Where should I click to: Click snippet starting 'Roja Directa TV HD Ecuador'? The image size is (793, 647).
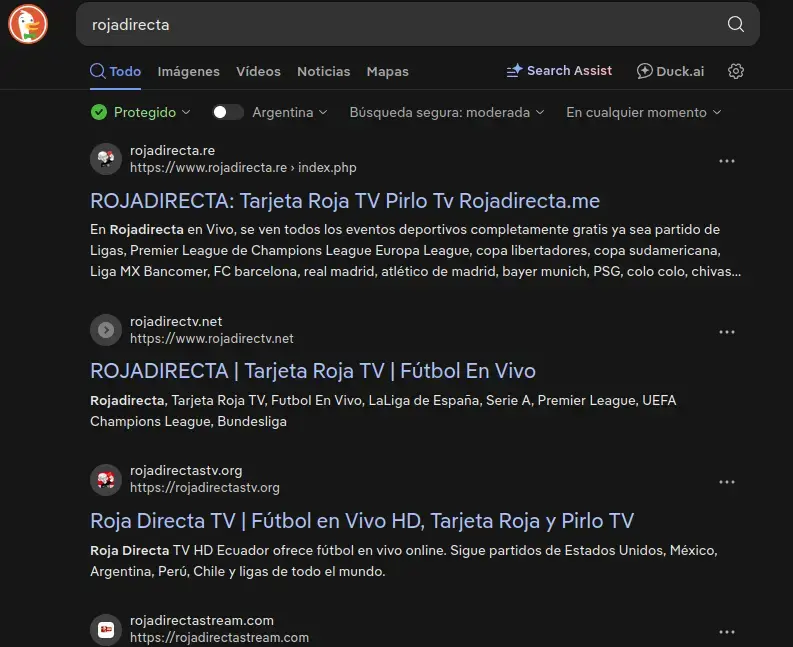coord(404,560)
